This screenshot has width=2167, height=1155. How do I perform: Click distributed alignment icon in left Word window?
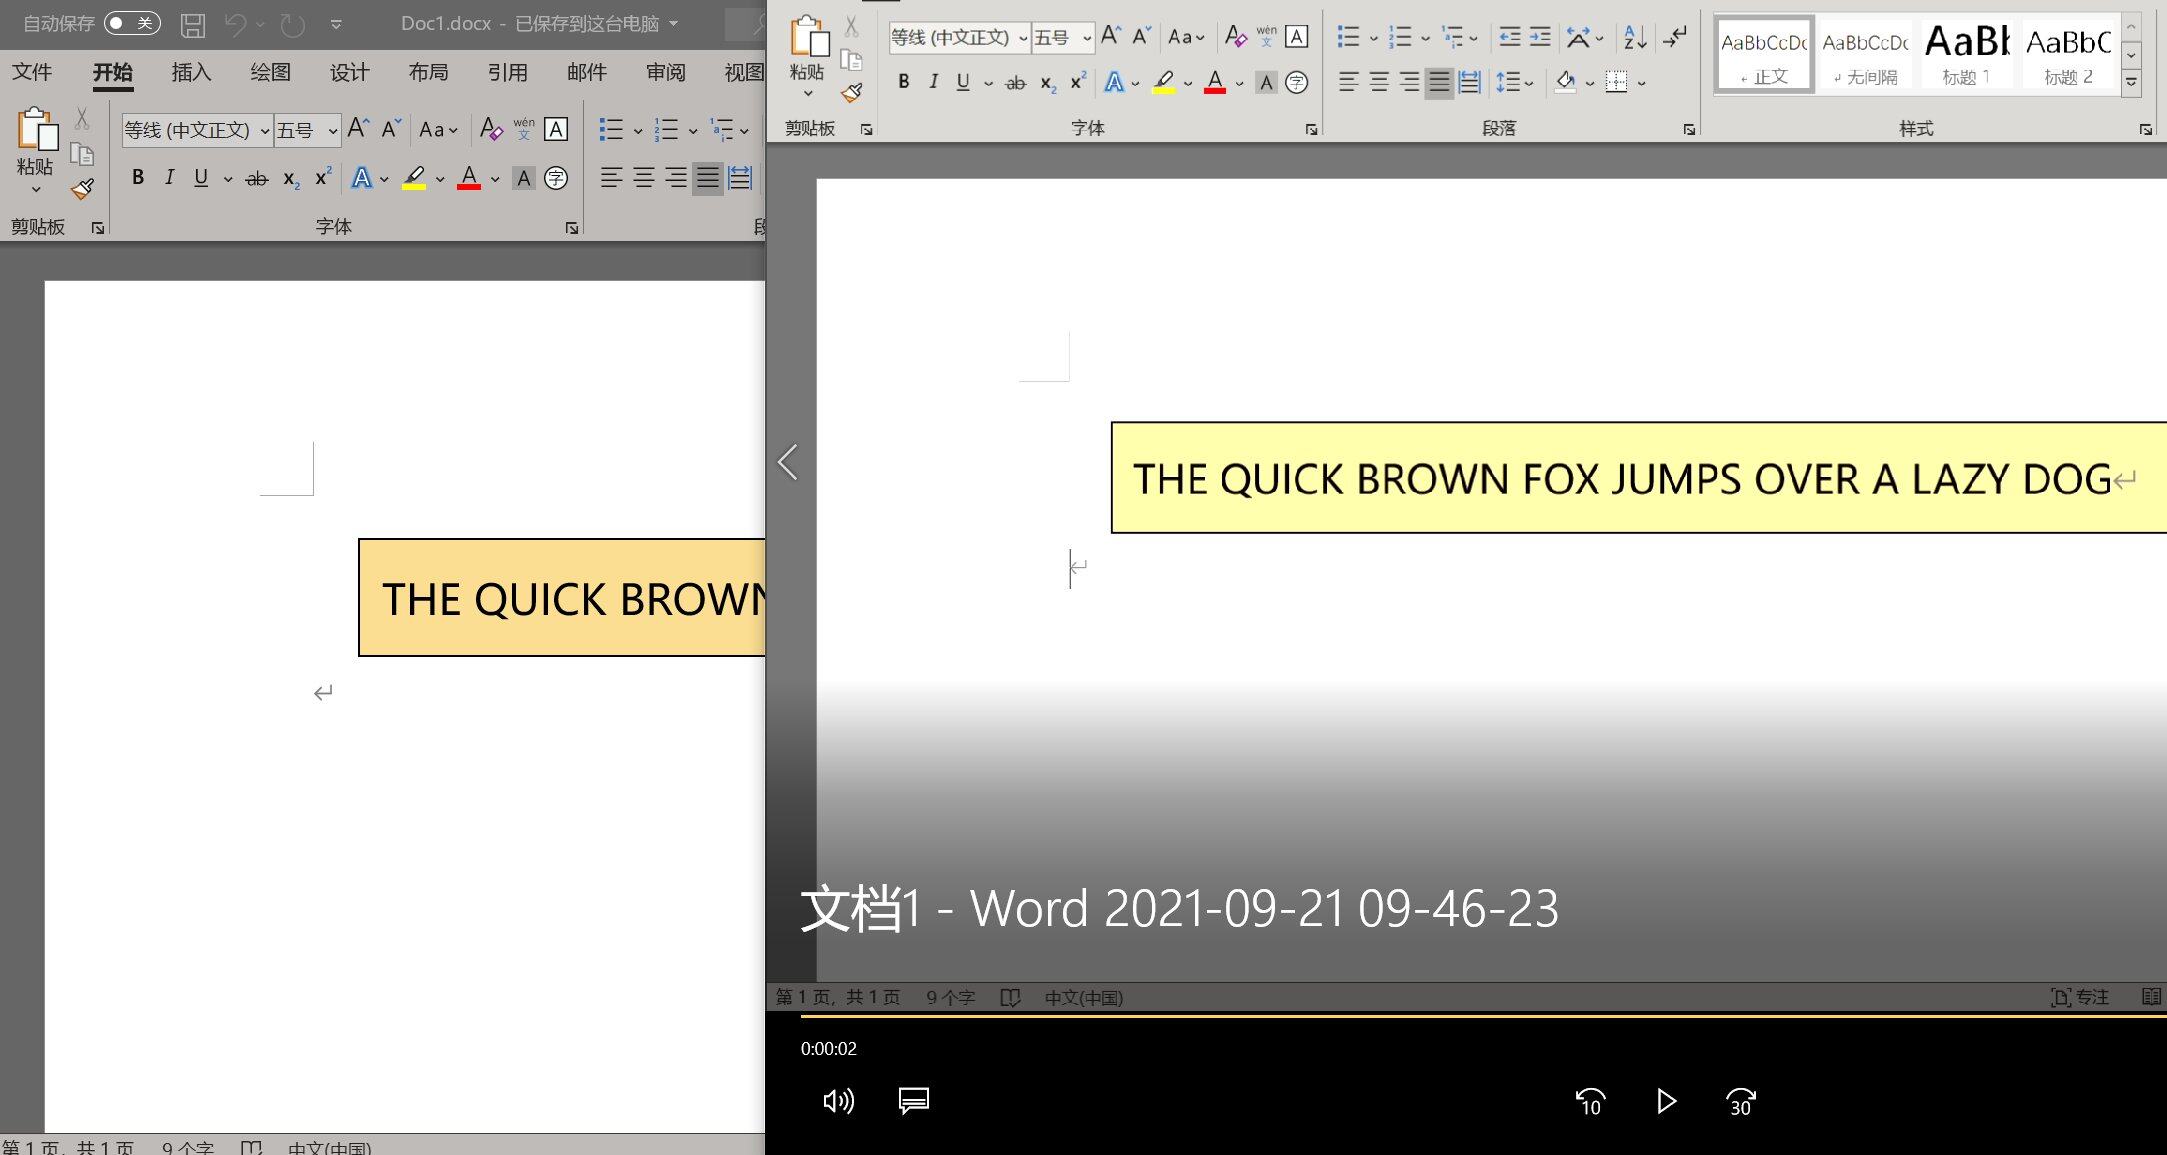tap(740, 178)
